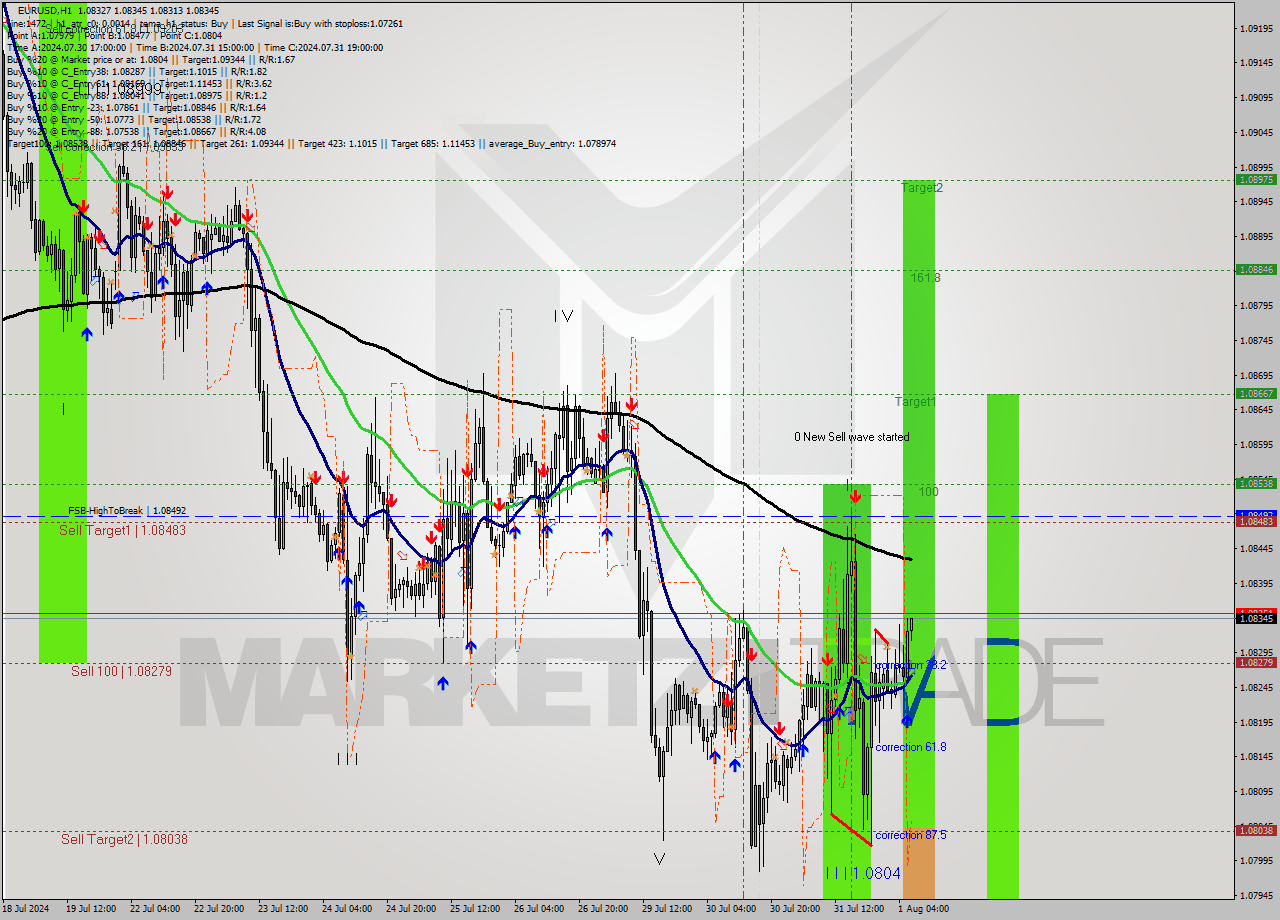Click the '1 Aug 04:00' time axis label
The image size is (1280, 920).
tap(923, 908)
